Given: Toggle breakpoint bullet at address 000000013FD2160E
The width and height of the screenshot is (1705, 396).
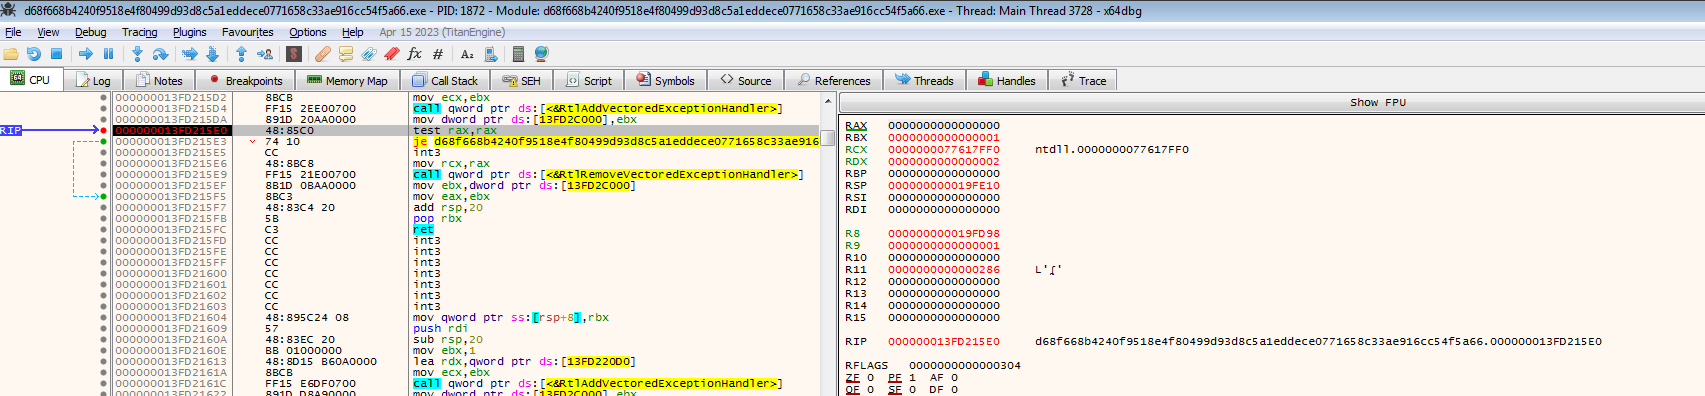Looking at the screenshot, I should (103, 350).
